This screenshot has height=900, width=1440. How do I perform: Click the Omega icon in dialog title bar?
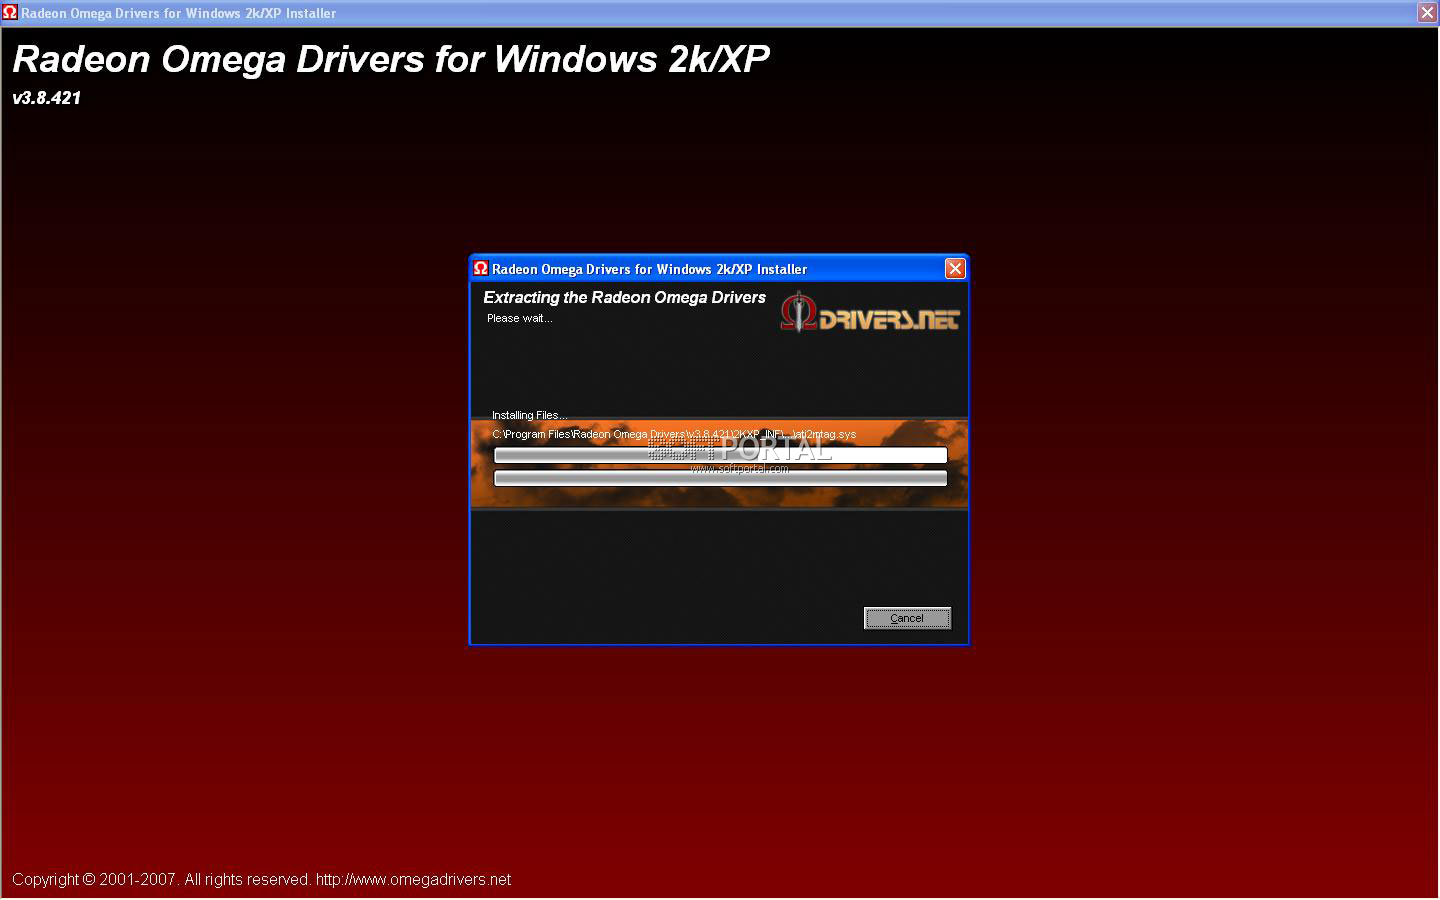[x=481, y=268]
